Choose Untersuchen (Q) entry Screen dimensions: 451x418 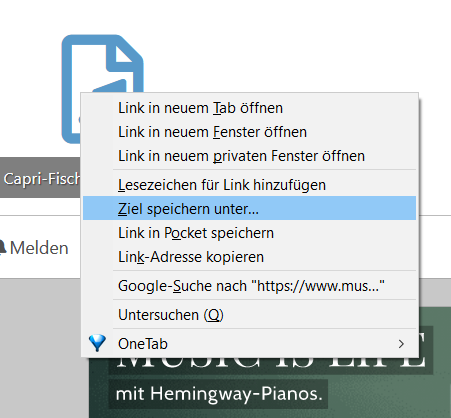point(250,315)
